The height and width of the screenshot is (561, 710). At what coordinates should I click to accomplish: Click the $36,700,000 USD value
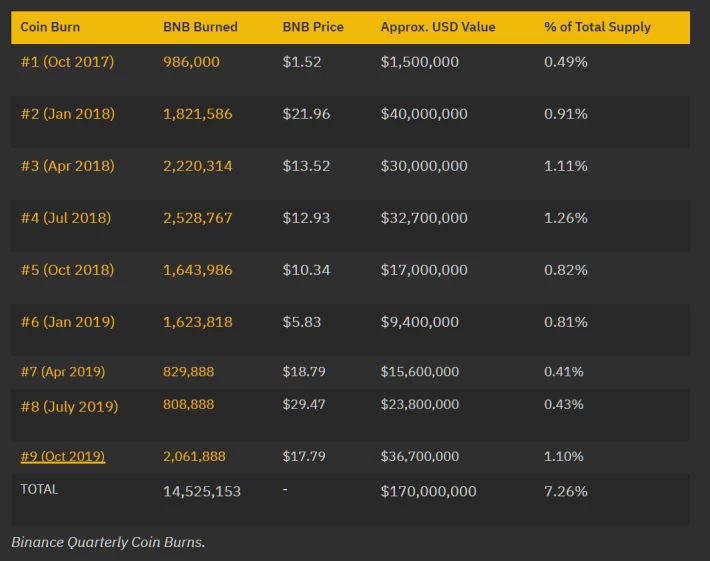pos(420,456)
